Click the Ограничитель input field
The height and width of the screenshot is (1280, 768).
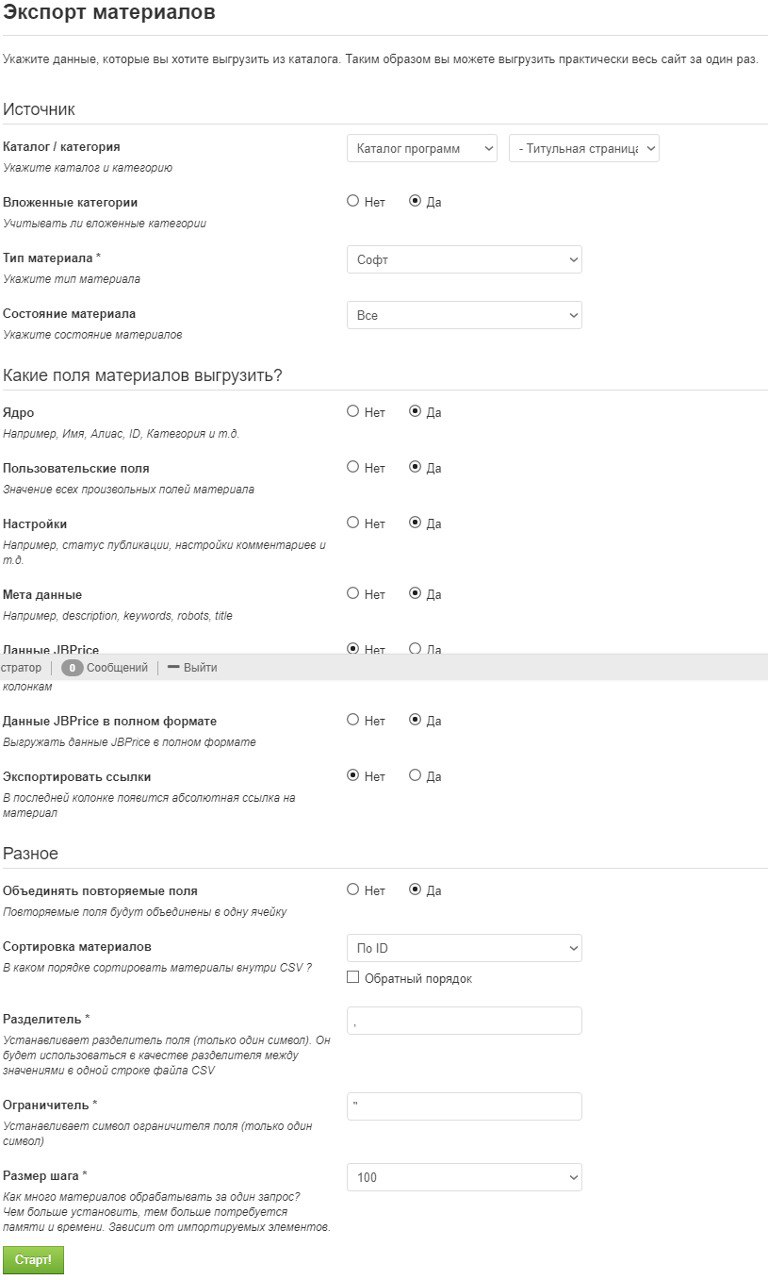tap(464, 1106)
